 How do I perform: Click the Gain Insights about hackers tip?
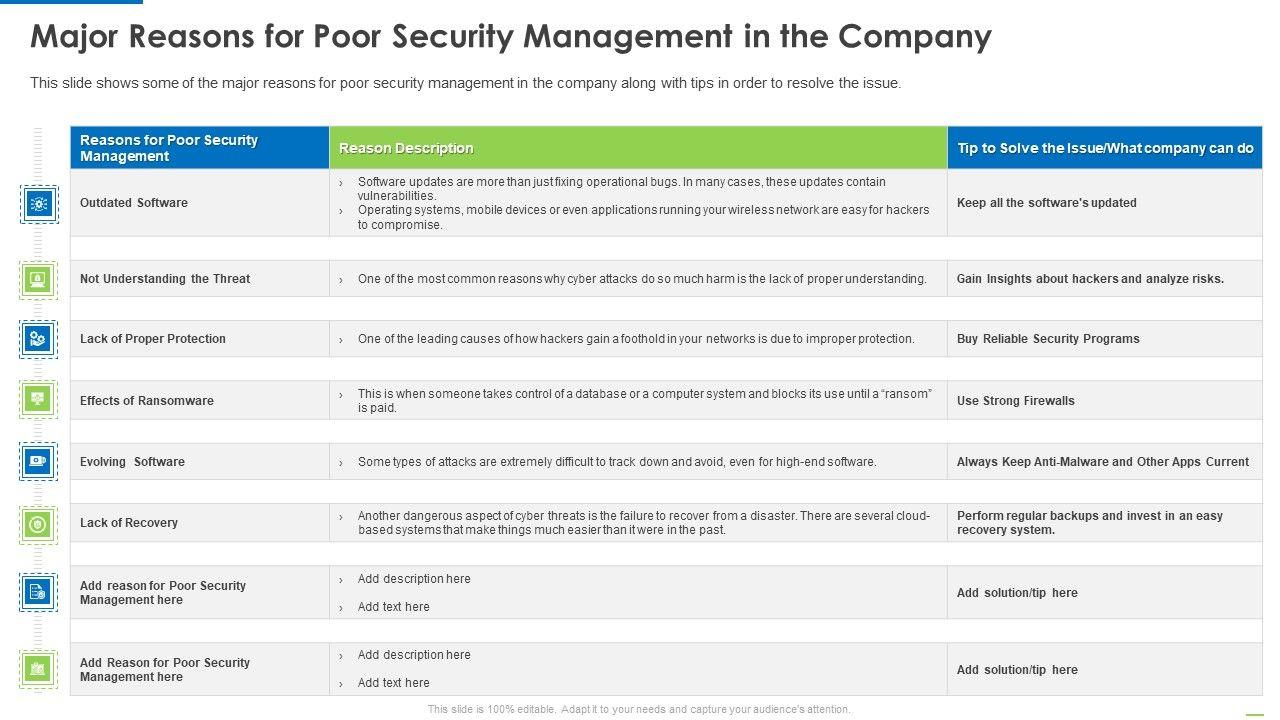[1090, 279]
